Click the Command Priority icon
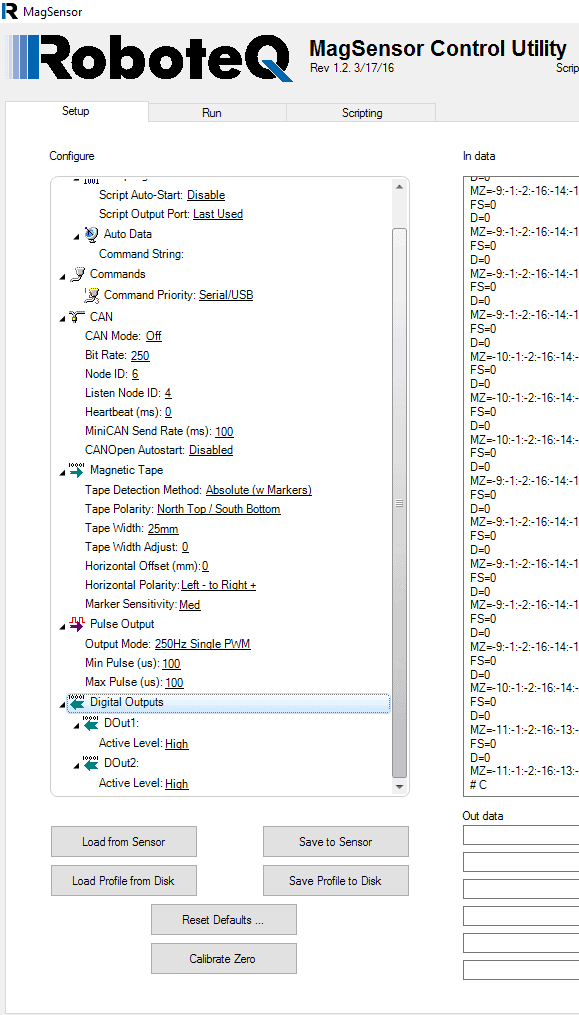The width and height of the screenshot is (579, 1015). click(x=91, y=295)
